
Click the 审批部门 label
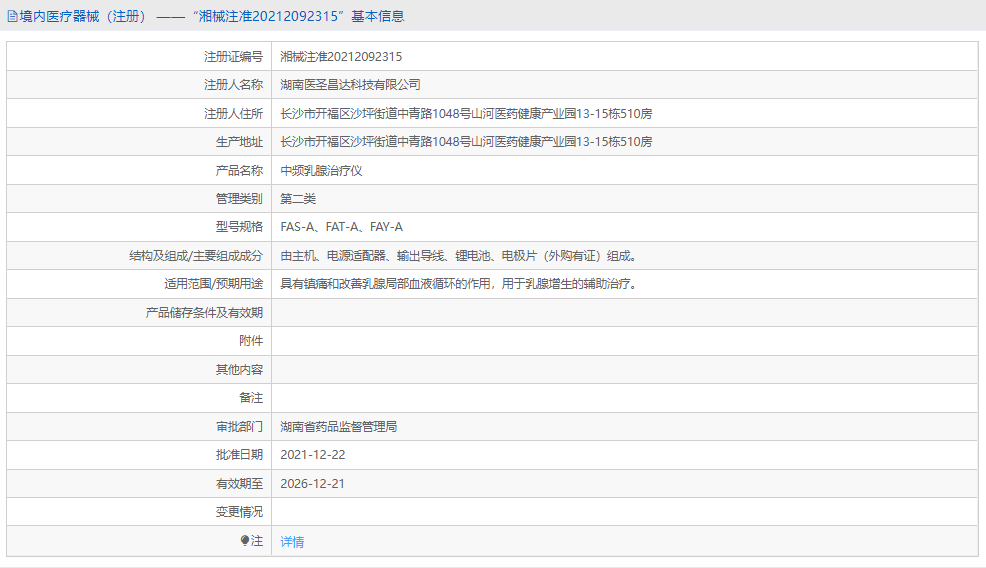(x=239, y=426)
